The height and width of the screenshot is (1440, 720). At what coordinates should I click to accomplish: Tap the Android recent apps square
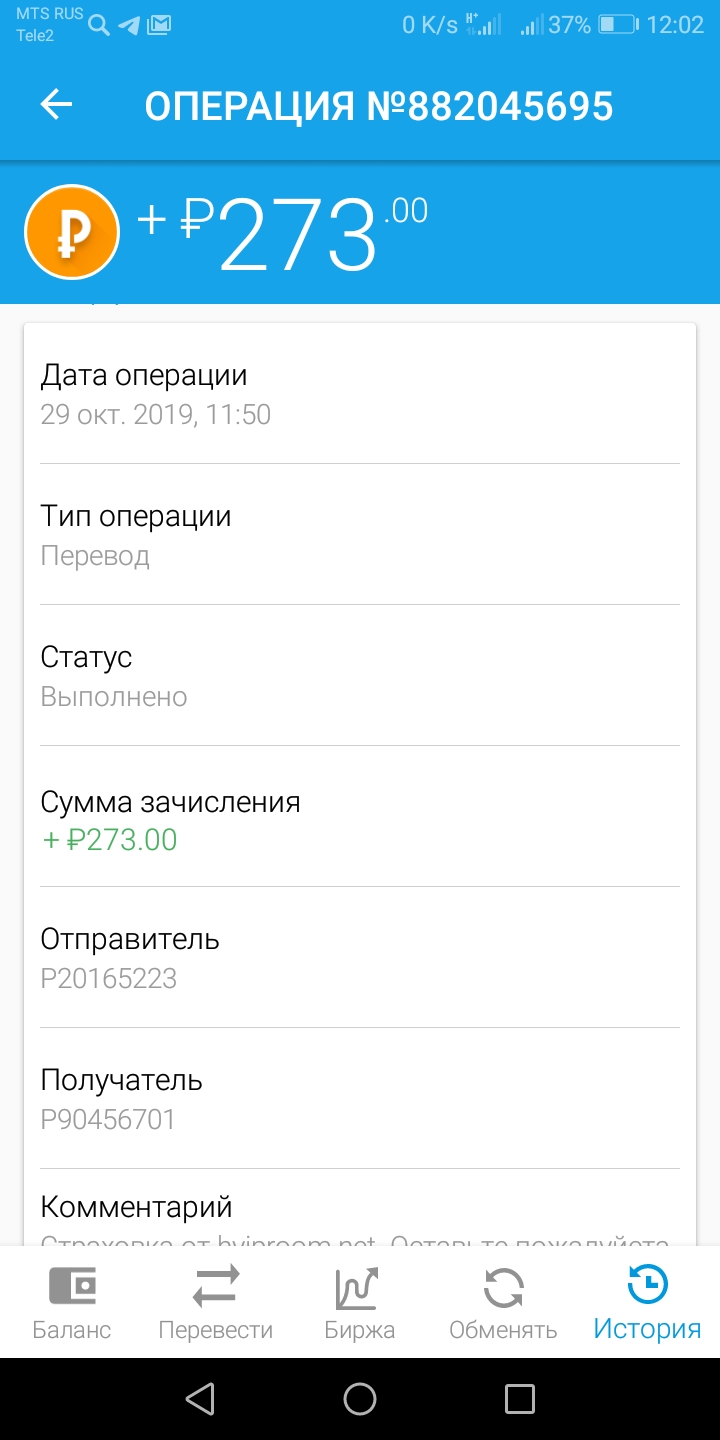pyautogui.click(x=520, y=1399)
